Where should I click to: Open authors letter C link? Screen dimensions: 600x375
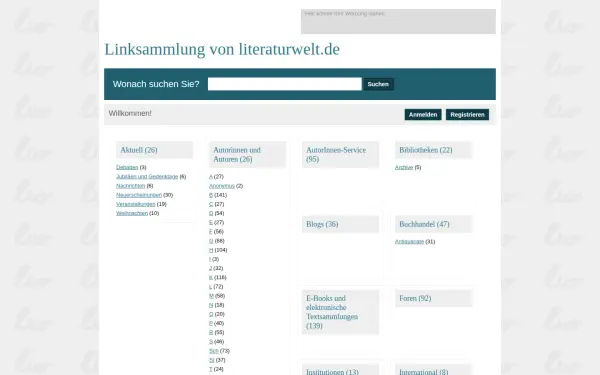(x=211, y=204)
